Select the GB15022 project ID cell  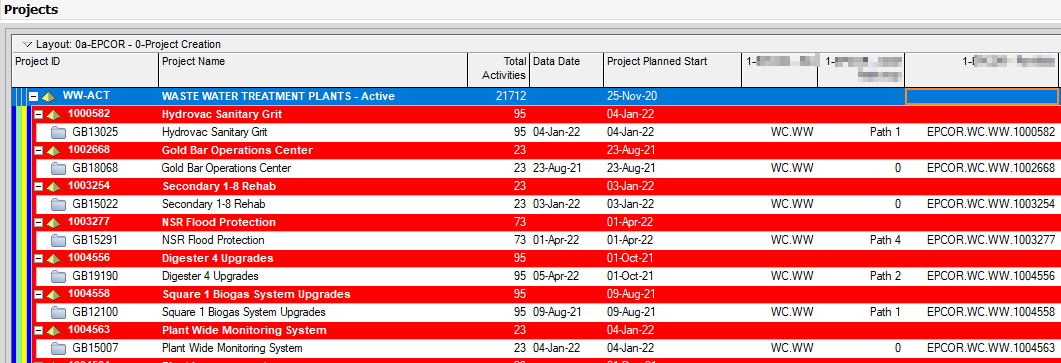coord(95,204)
